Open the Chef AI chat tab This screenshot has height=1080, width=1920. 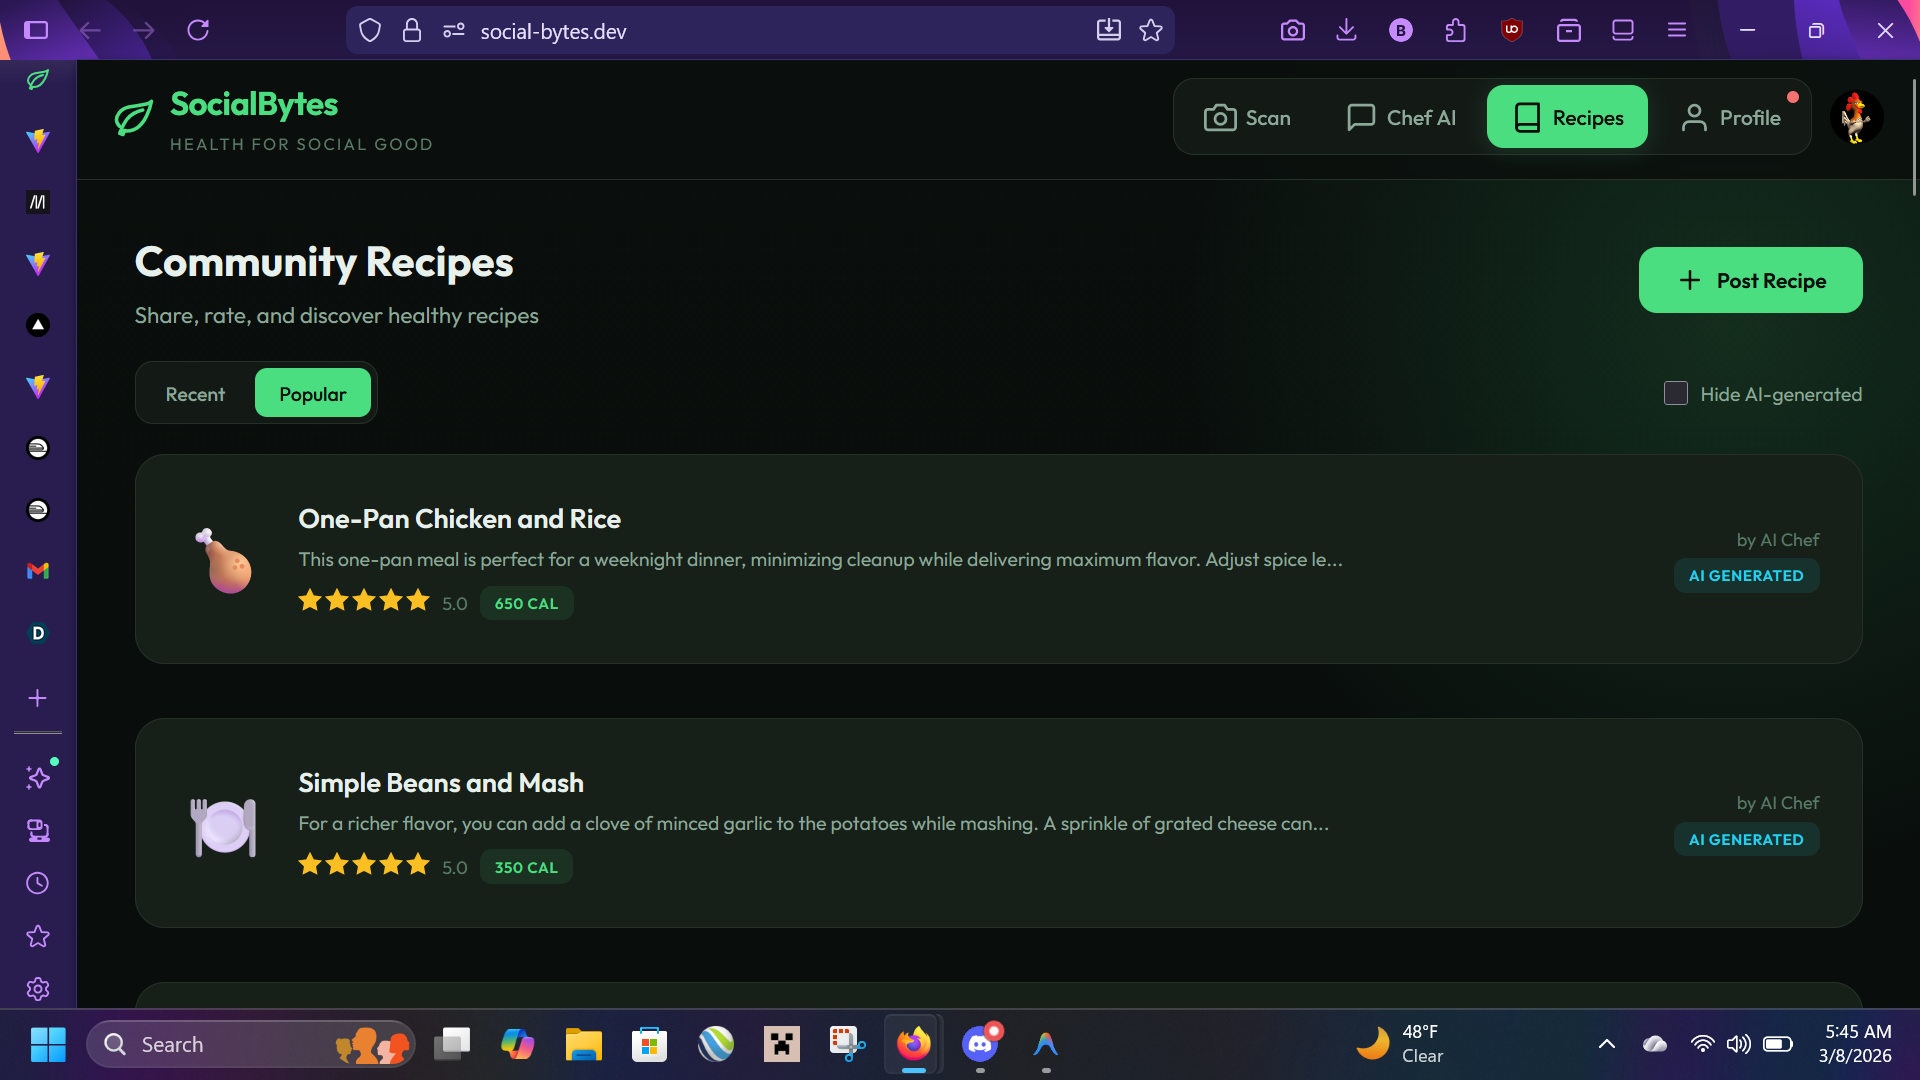point(1401,118)
